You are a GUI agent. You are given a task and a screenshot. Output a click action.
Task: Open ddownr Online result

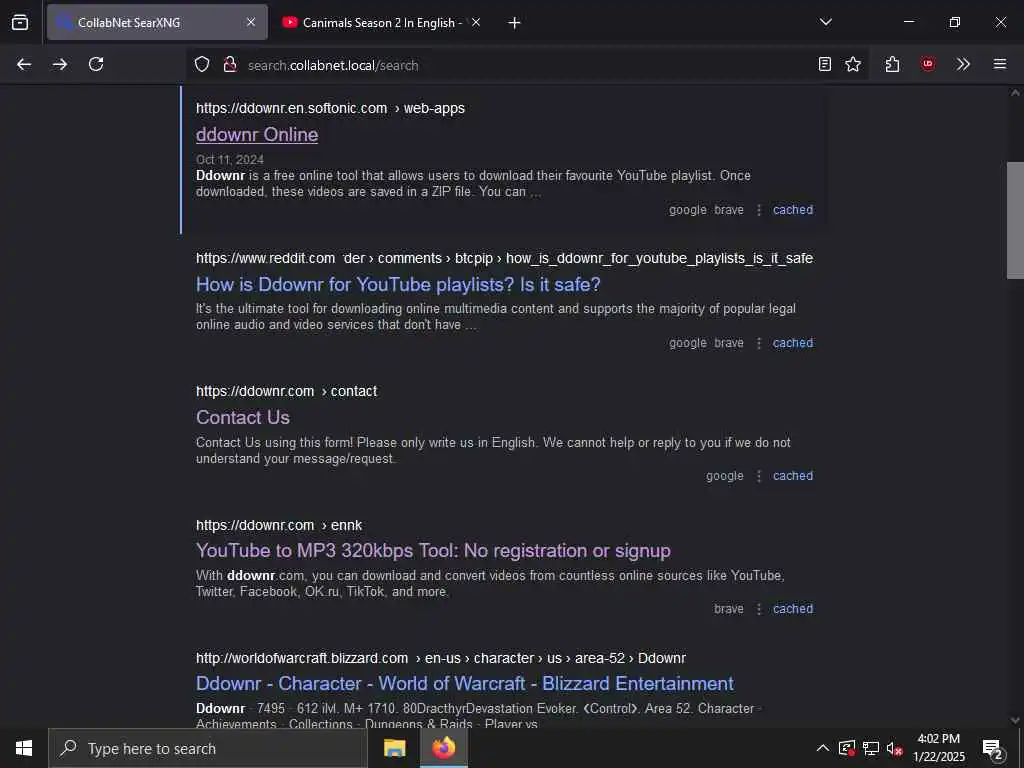(257, 135)
